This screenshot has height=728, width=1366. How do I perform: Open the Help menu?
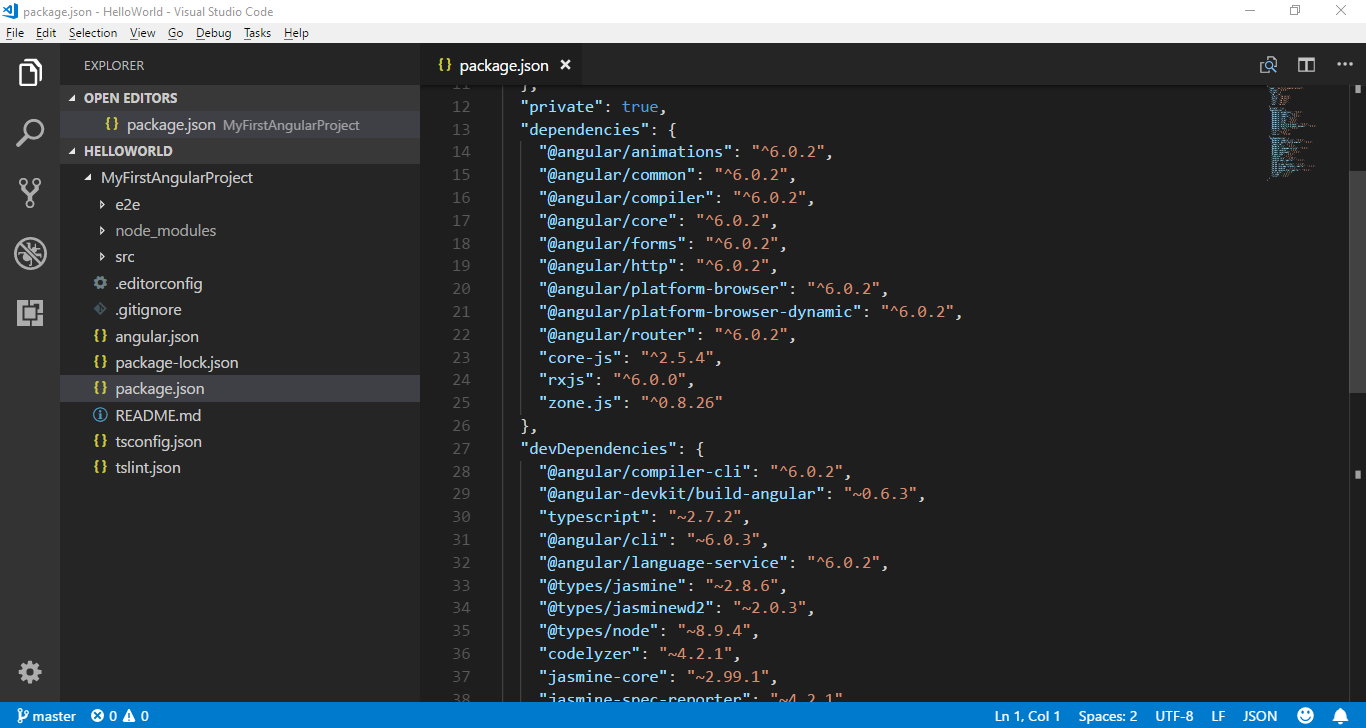[x=296, y=33]
